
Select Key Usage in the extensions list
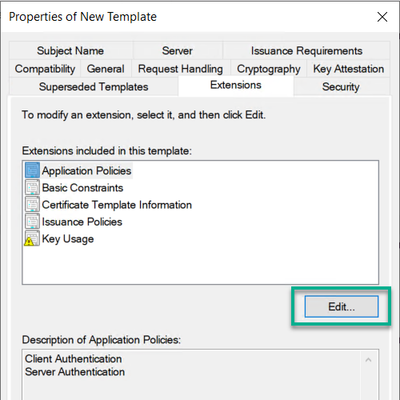coord(68,239)
